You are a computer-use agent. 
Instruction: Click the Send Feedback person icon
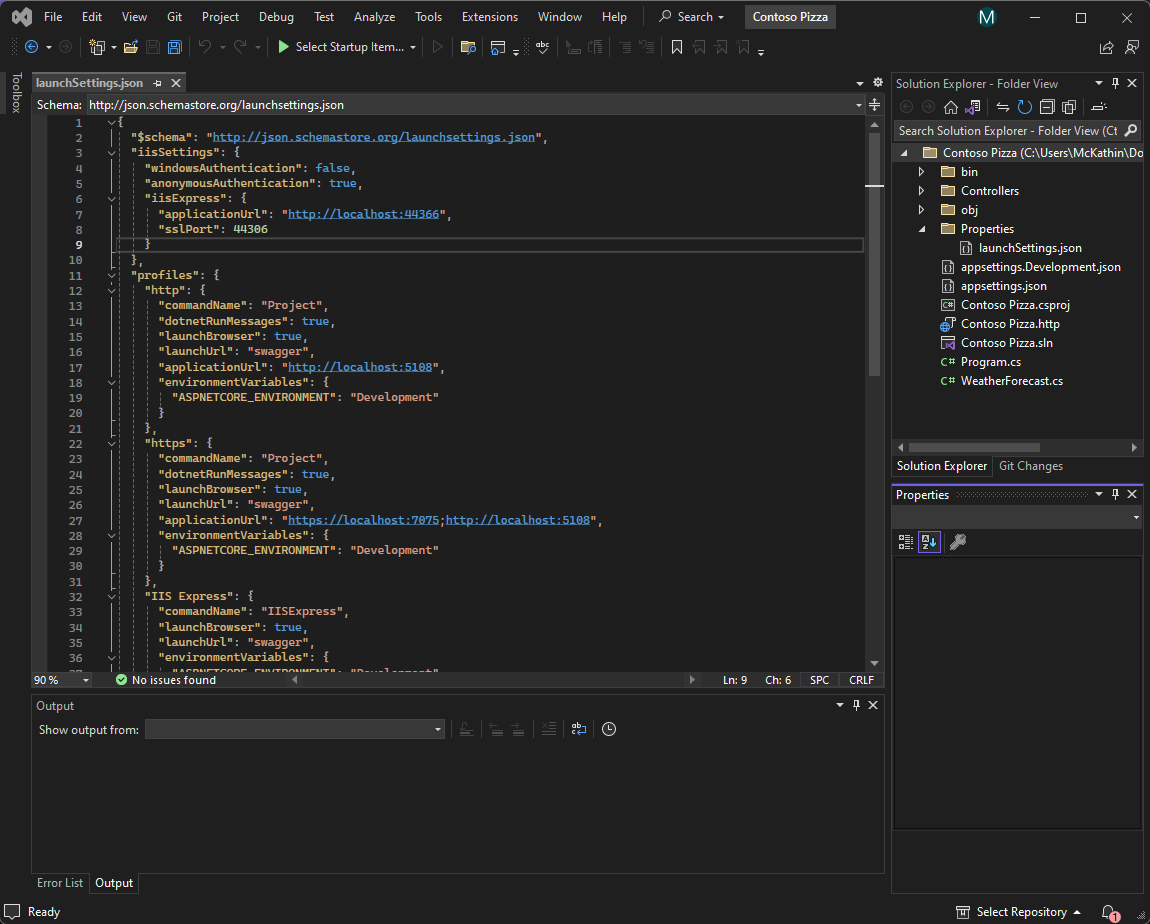(1132, 47)
